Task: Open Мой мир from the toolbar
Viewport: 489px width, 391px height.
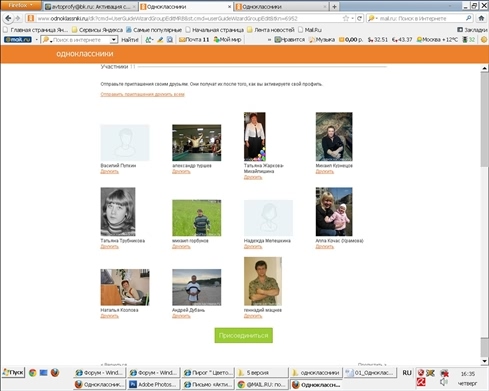Action: 227,40
